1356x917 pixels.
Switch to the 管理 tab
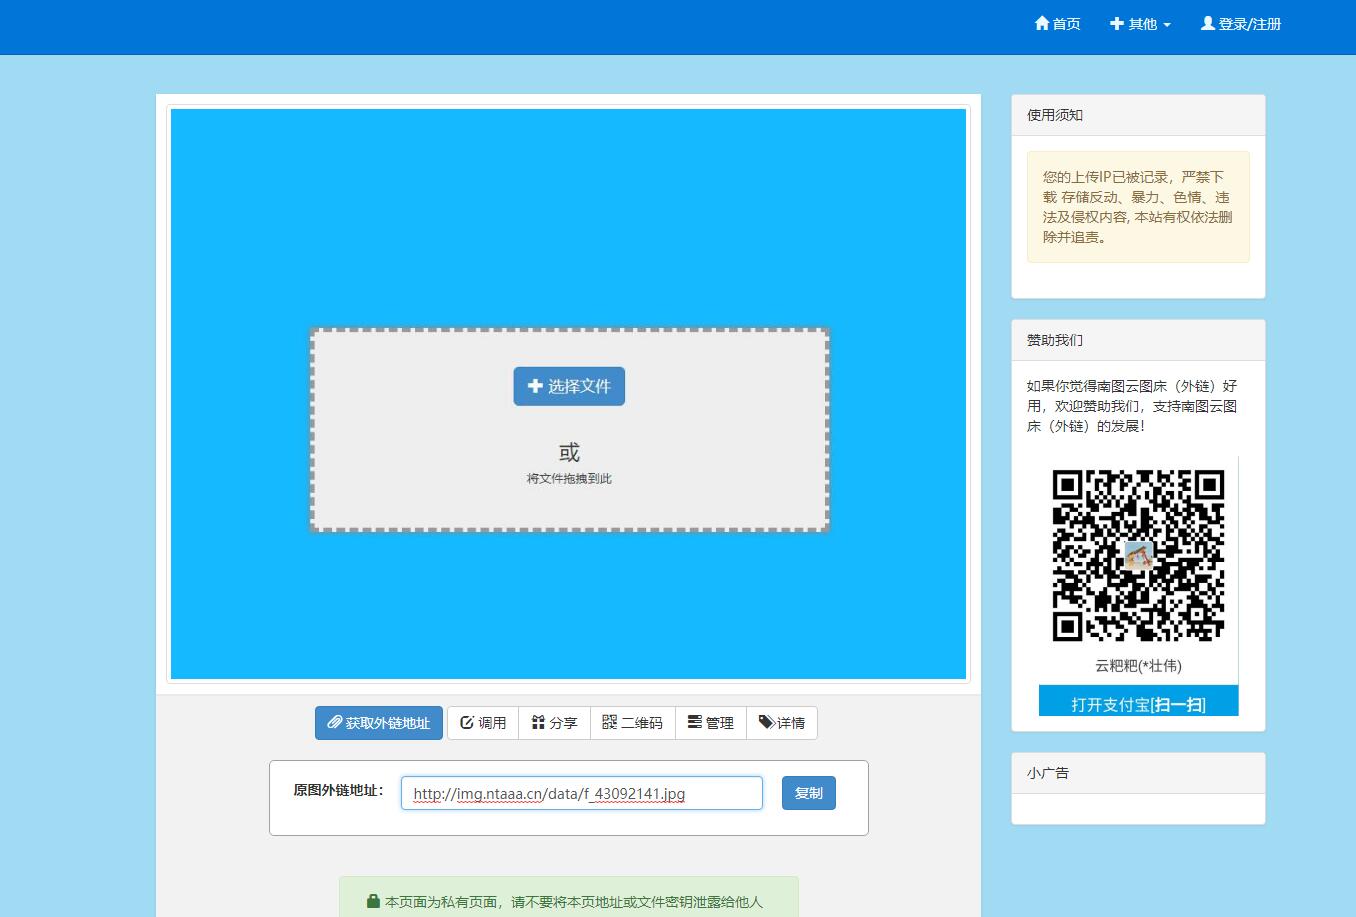pyautogui.click(x=710, y=723)
